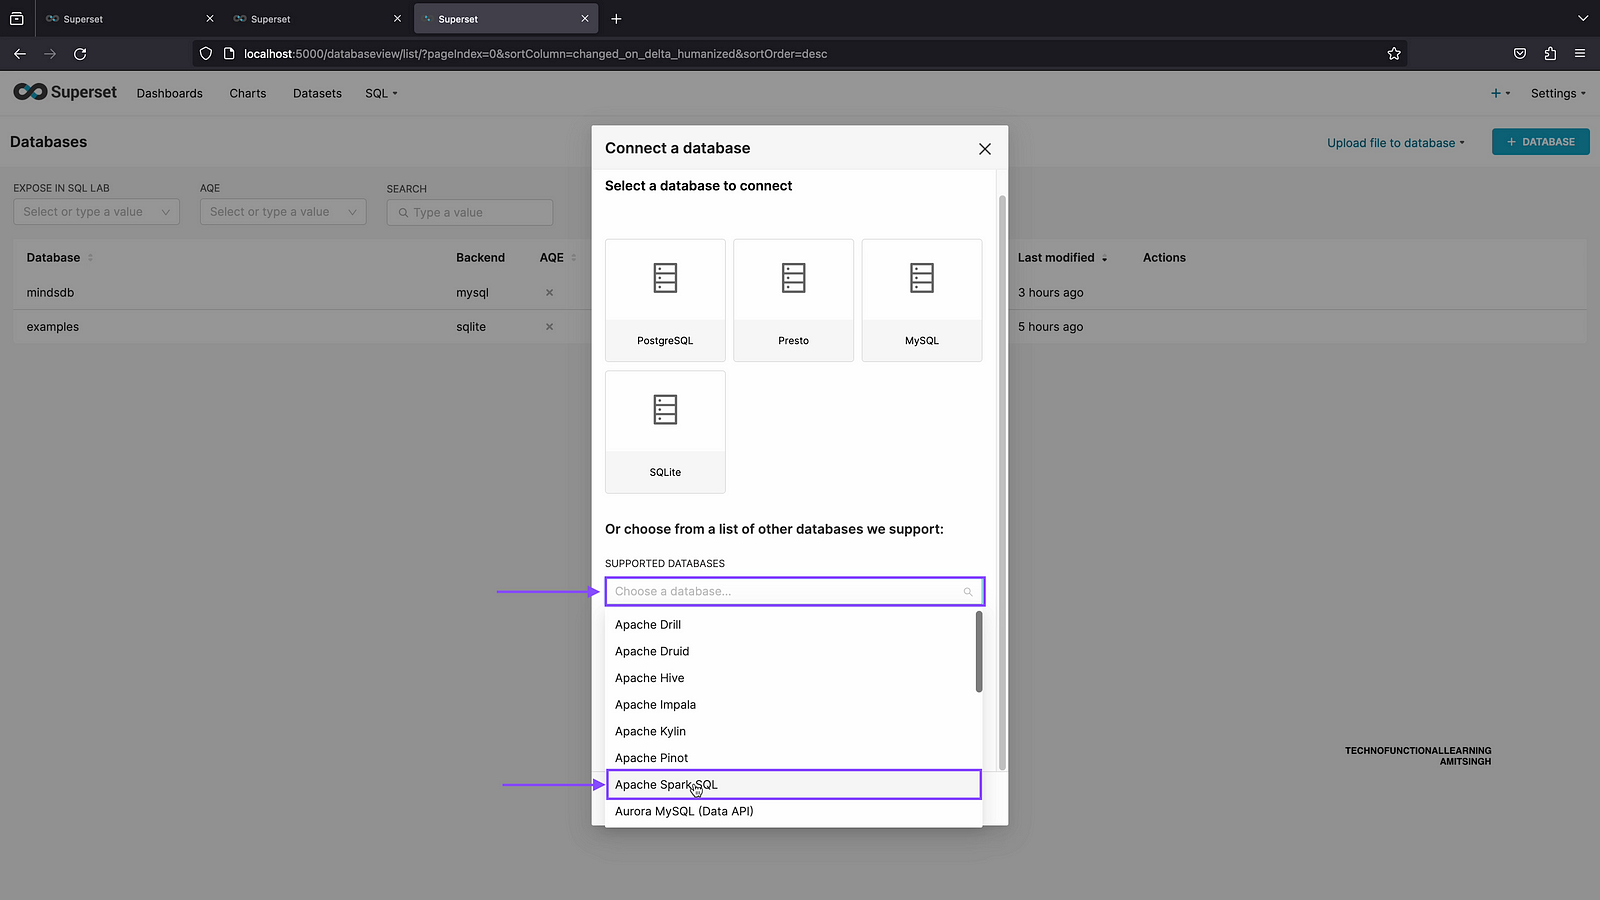Bookmark this page with the star icon
This screenshot has width=1600, height=900.
pyautogui.click(x=1394, y=54)
